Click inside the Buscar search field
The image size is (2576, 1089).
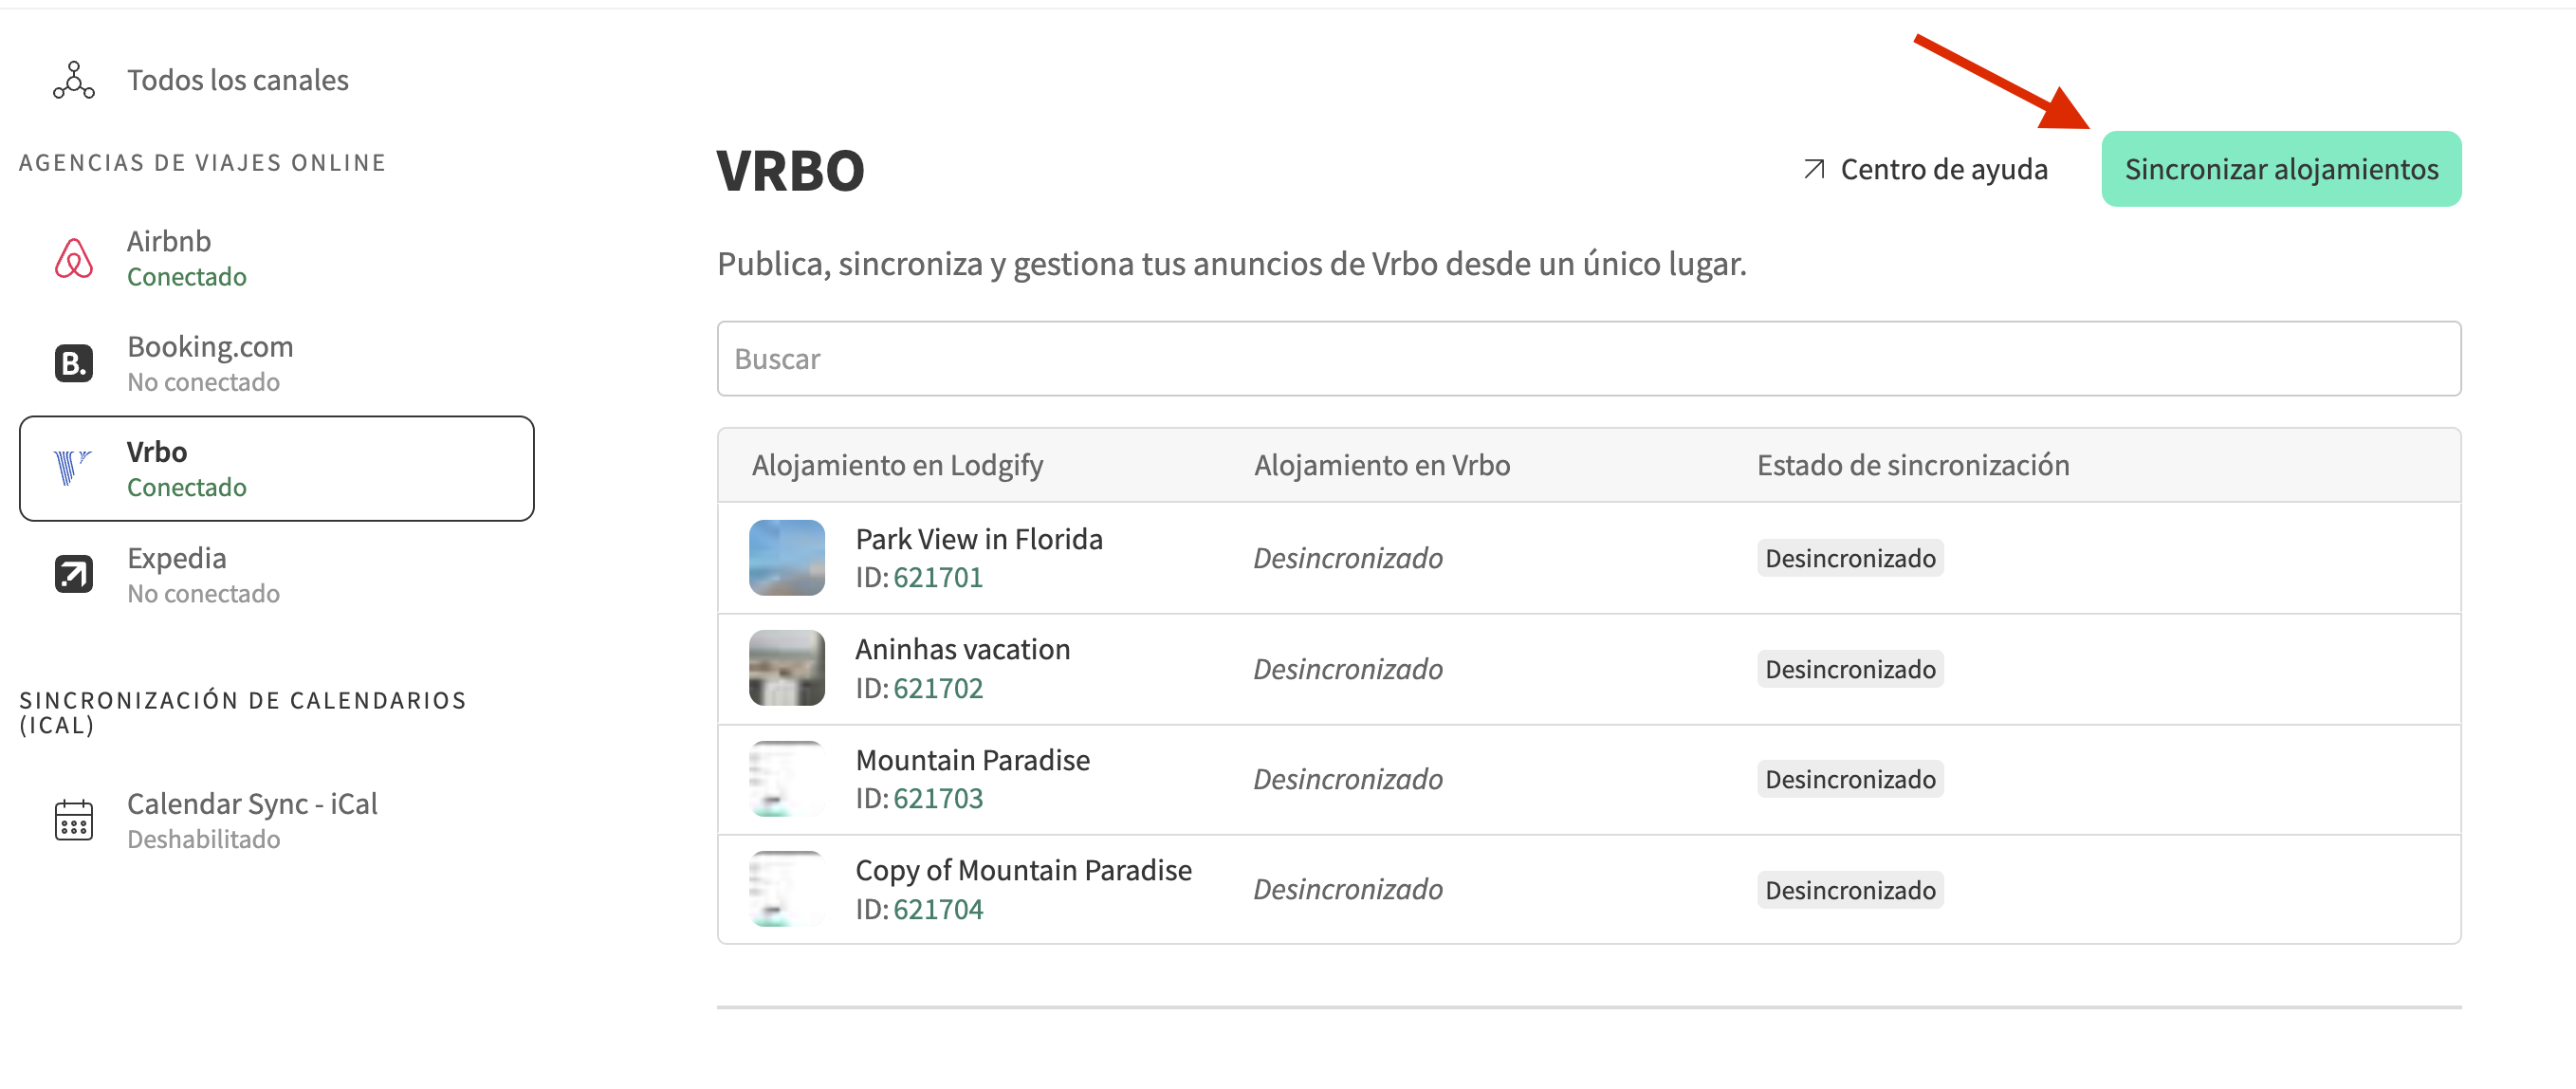[1588, 359]
